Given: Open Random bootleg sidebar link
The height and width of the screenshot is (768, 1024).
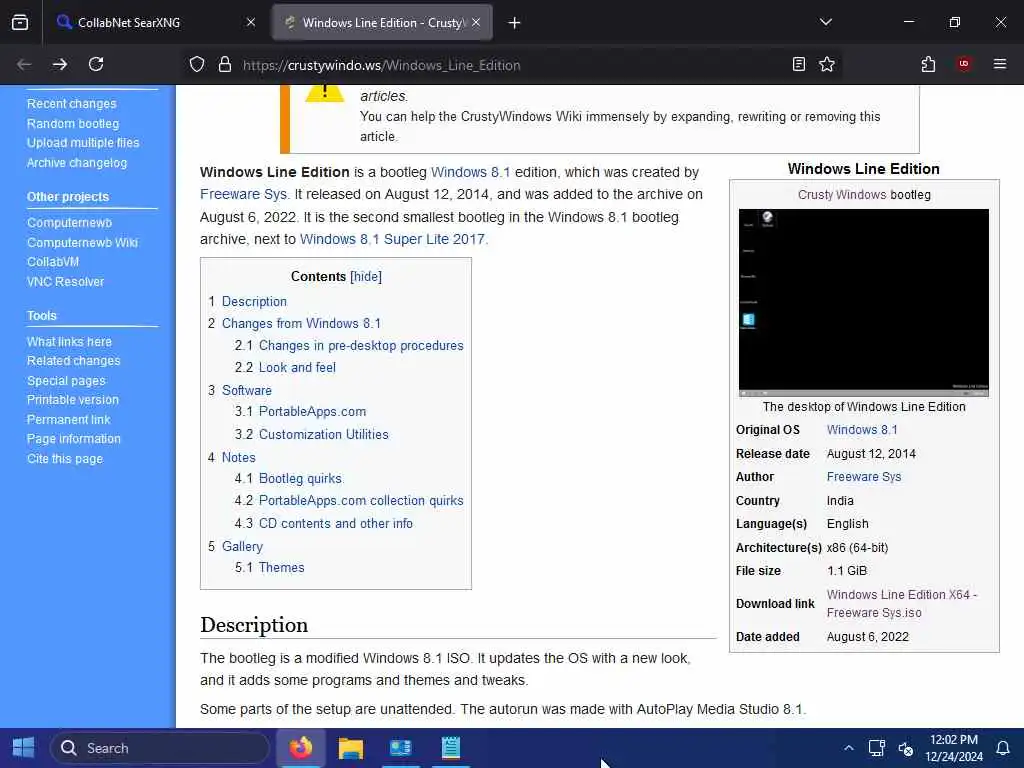Looking at the screenshot, I should click(72, 123).
